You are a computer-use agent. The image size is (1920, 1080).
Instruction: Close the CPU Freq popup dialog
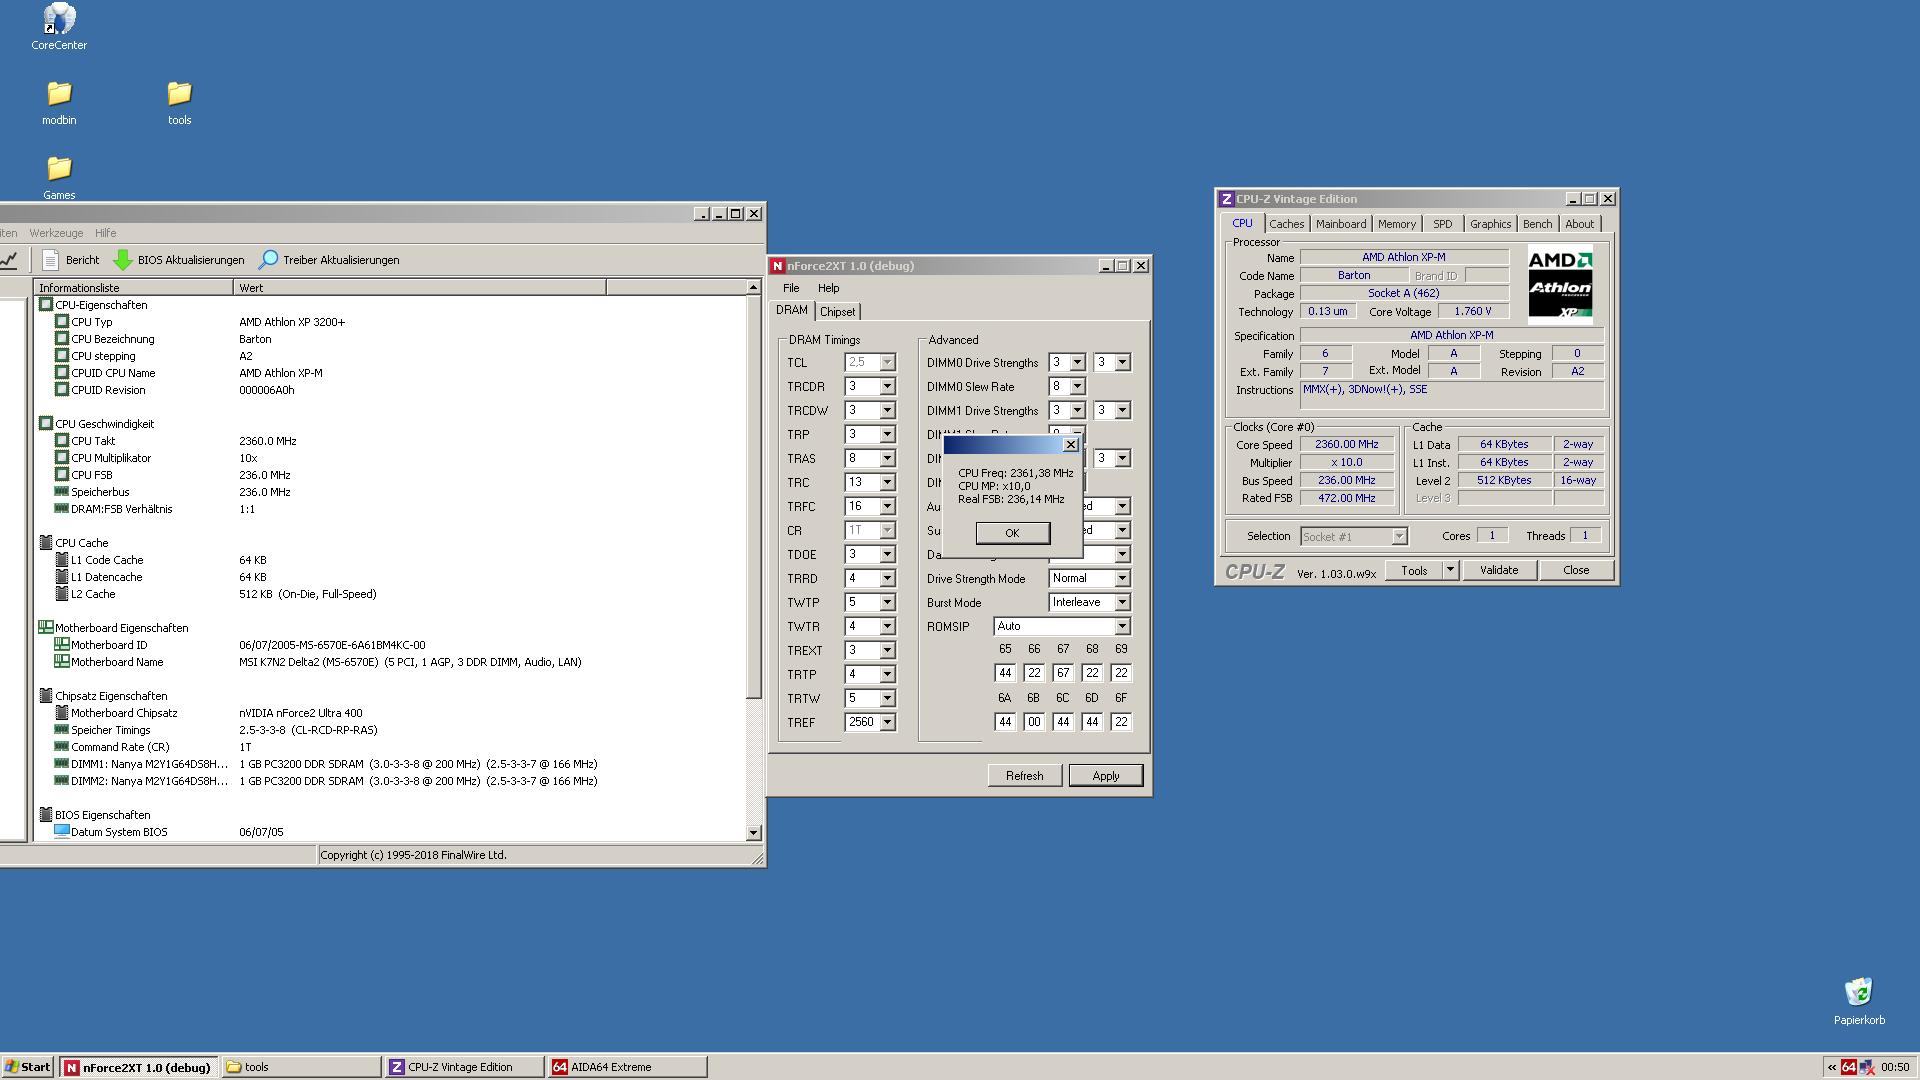[x=1070, y=445]
